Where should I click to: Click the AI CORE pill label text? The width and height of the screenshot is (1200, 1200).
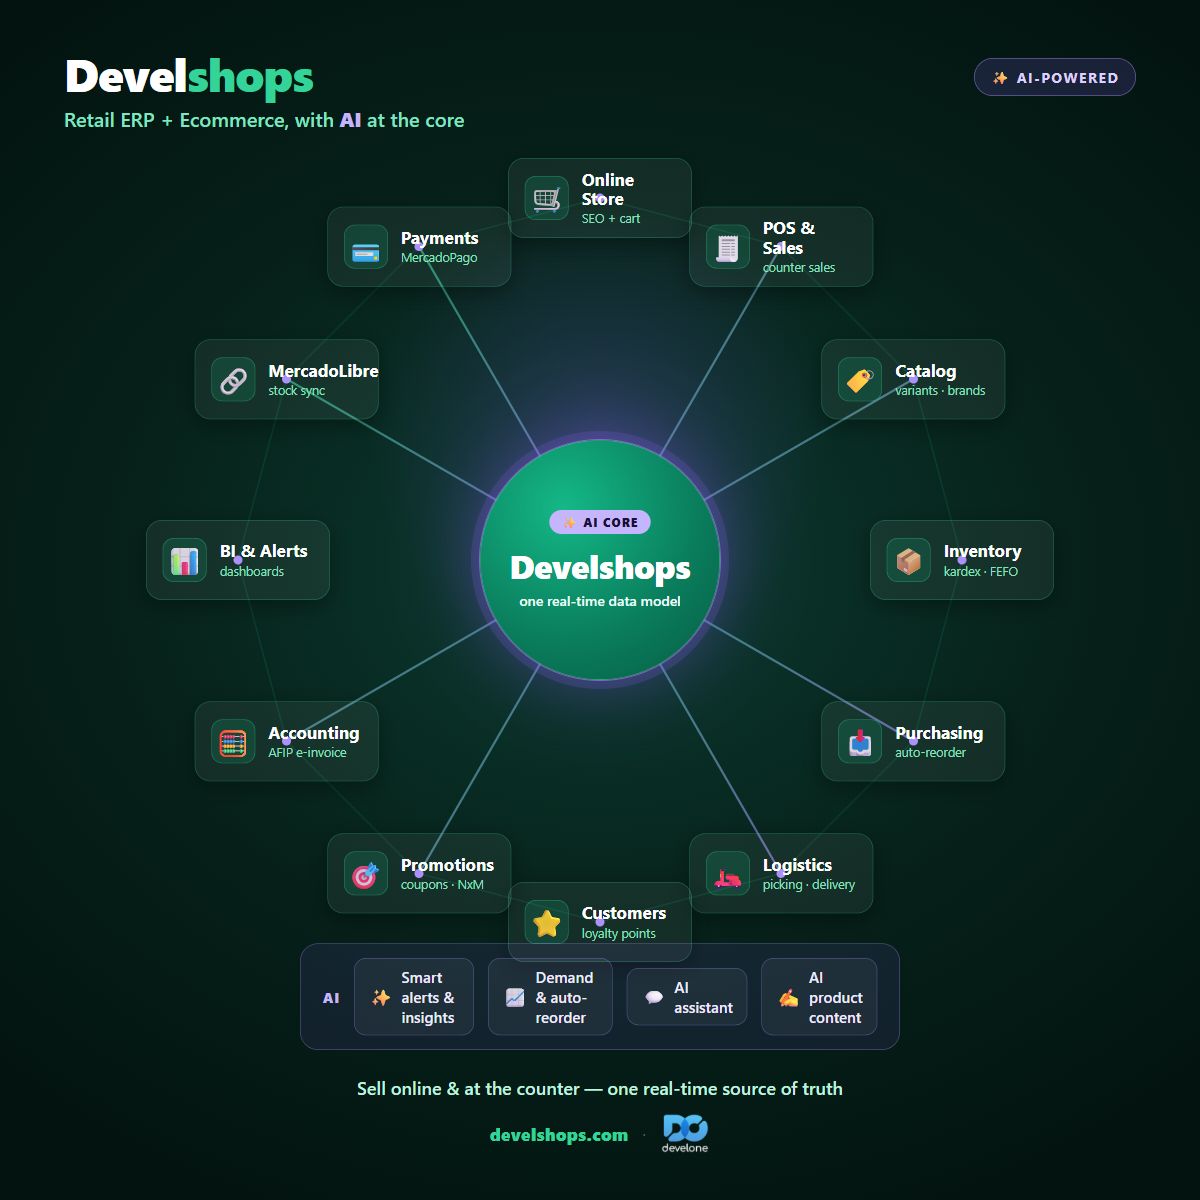610,522
